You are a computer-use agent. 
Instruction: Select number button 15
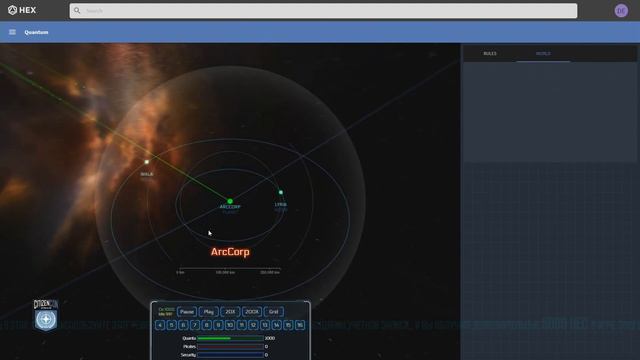click(288, 325)
